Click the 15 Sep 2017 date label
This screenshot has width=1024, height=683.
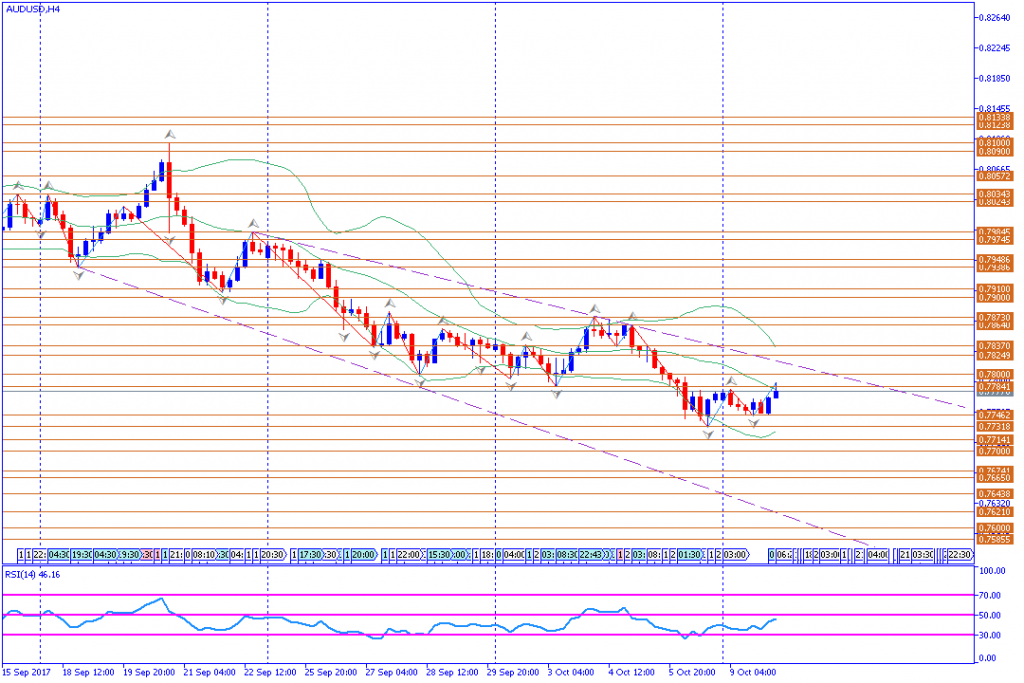coord(28,672)
